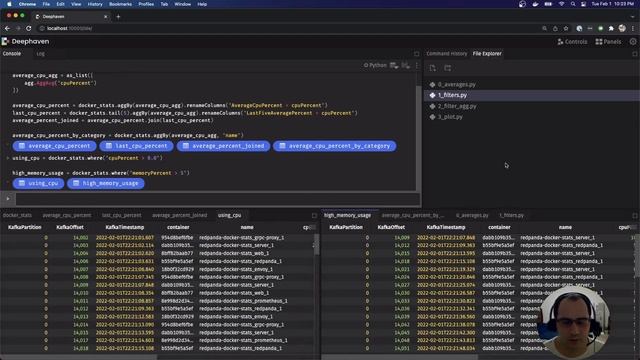The image size is (640, 360).
Task: Click KafkaPartition header in using_cpu table
Action: pyautogui.click(x=24, y=227)
